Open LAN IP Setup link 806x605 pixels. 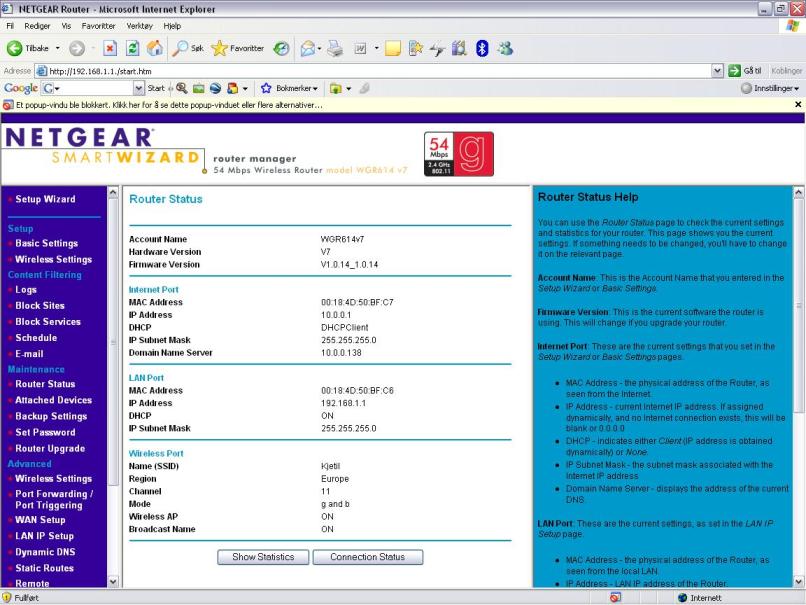pyautogui.click(x=44, y=536)
